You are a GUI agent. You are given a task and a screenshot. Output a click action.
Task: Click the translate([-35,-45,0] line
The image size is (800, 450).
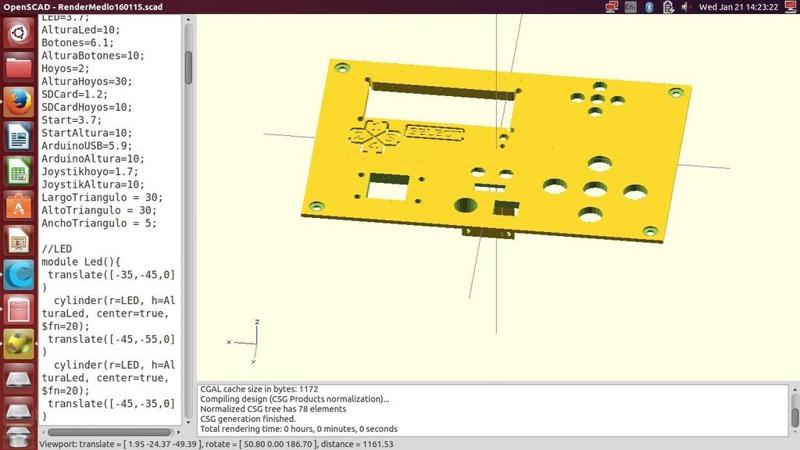coord(111,274)
